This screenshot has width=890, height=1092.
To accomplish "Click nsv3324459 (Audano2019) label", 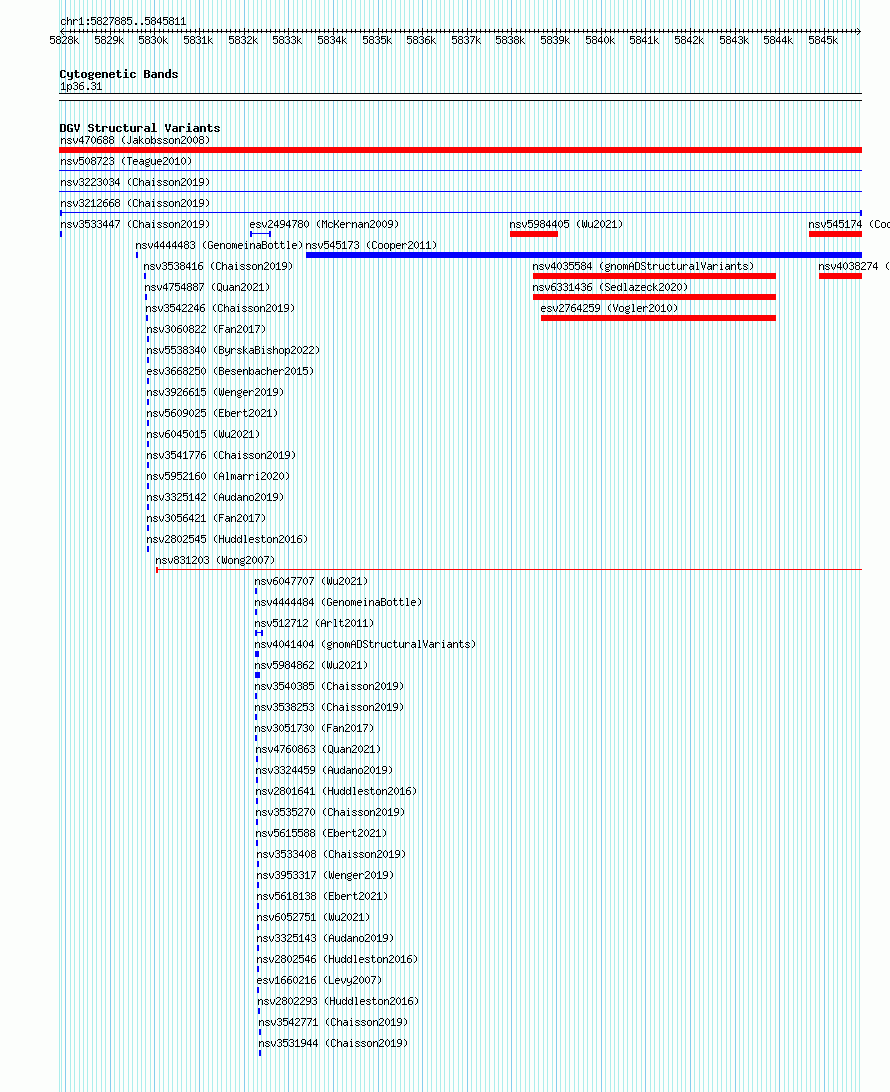I will click(325, 770).
